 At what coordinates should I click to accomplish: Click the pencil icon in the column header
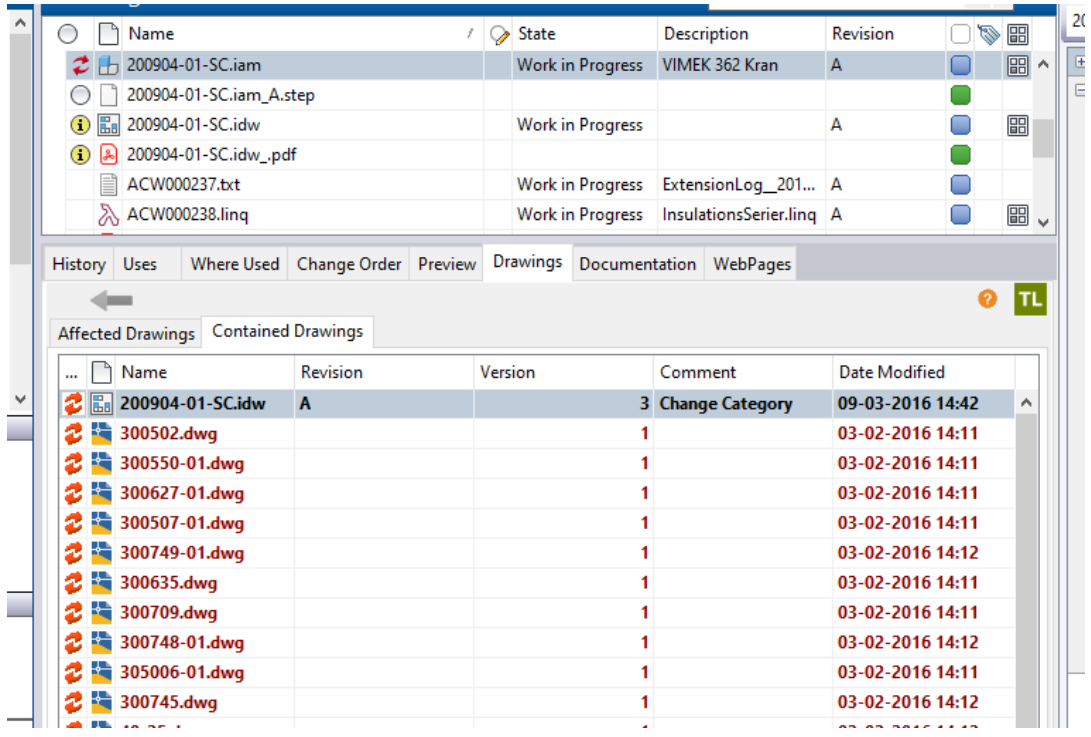[x=500, y=35]
